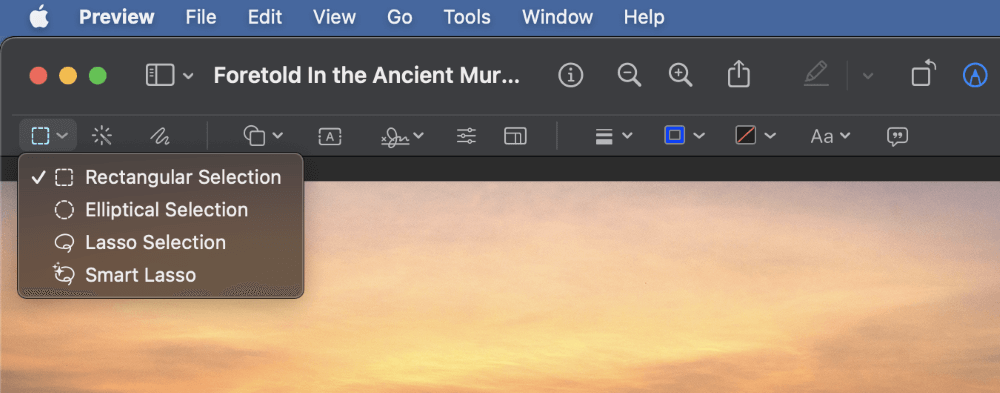1000x393 pixels.
Task: Open the Go menu
Action: (x=399, y=17)
